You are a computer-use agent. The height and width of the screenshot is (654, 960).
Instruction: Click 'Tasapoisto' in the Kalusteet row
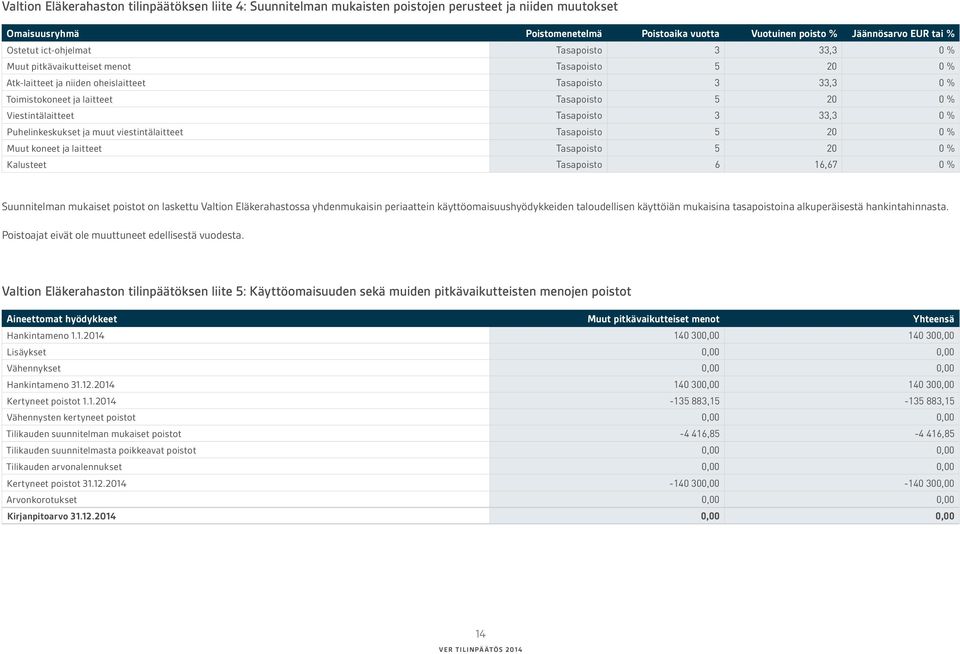(x=579, y=165)
